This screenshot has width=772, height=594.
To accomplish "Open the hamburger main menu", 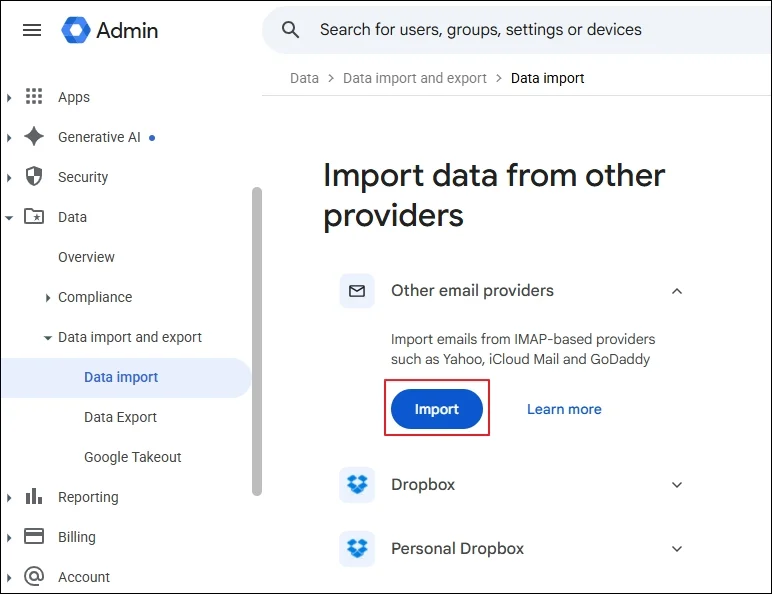I will (x=32, y=30).
